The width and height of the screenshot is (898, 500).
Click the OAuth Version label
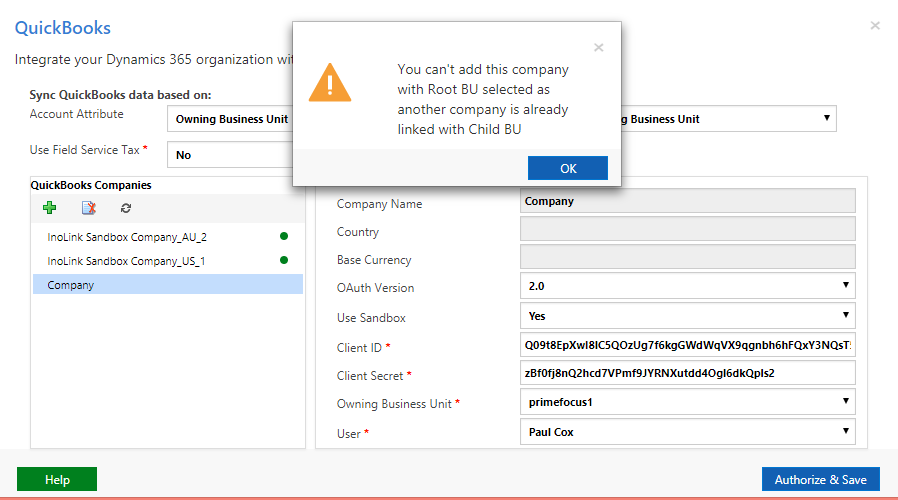point(375,288)
